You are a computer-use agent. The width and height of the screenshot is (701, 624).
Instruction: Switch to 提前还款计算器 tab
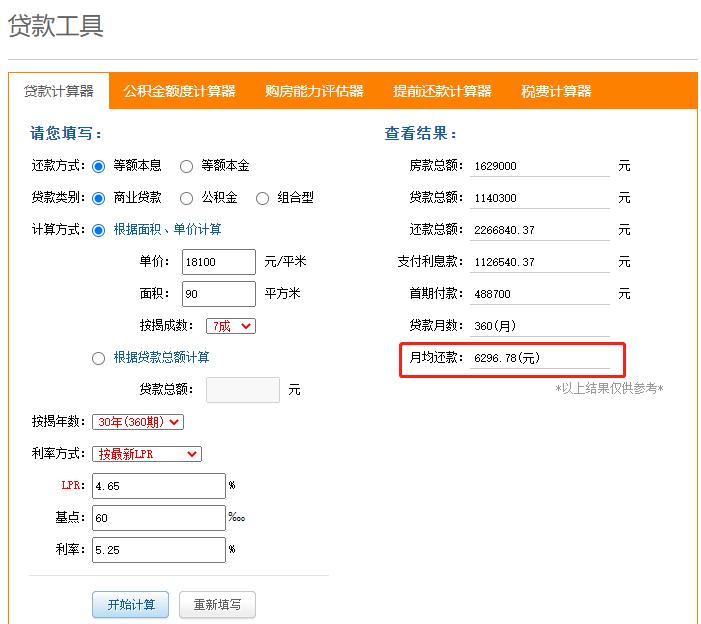pos(442,91)
